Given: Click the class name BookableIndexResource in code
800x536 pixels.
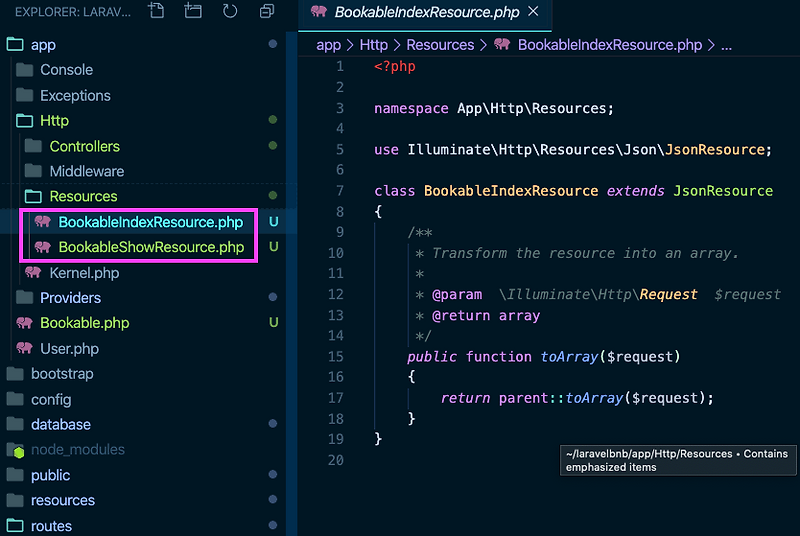Looking at the screenshot, I should (511, 191).
